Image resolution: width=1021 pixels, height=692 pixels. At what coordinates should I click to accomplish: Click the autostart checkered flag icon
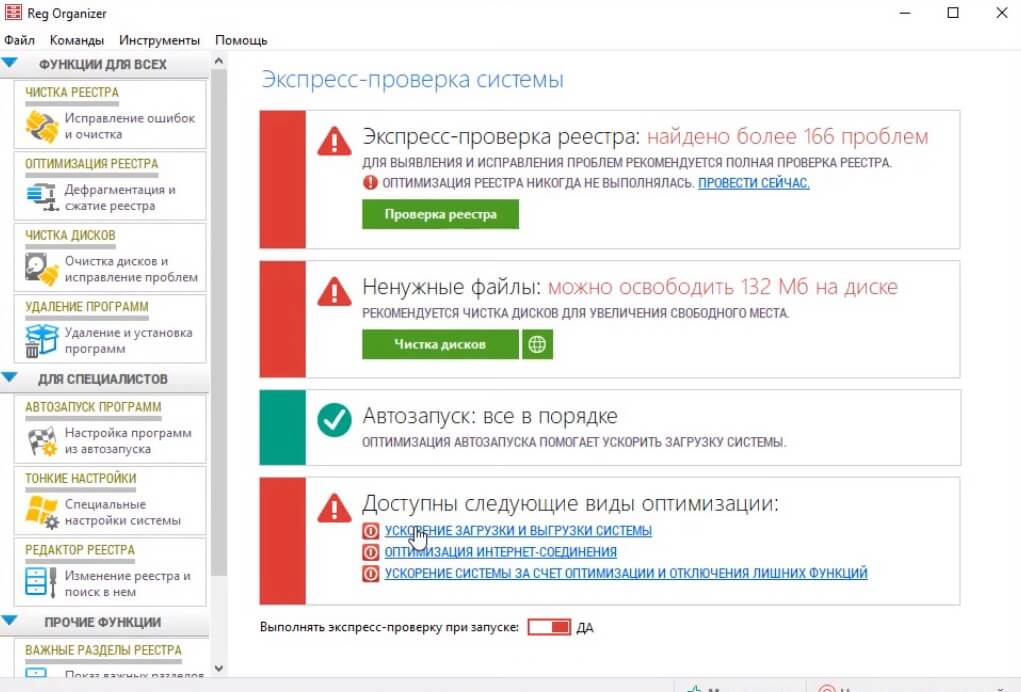pos(42,441)
